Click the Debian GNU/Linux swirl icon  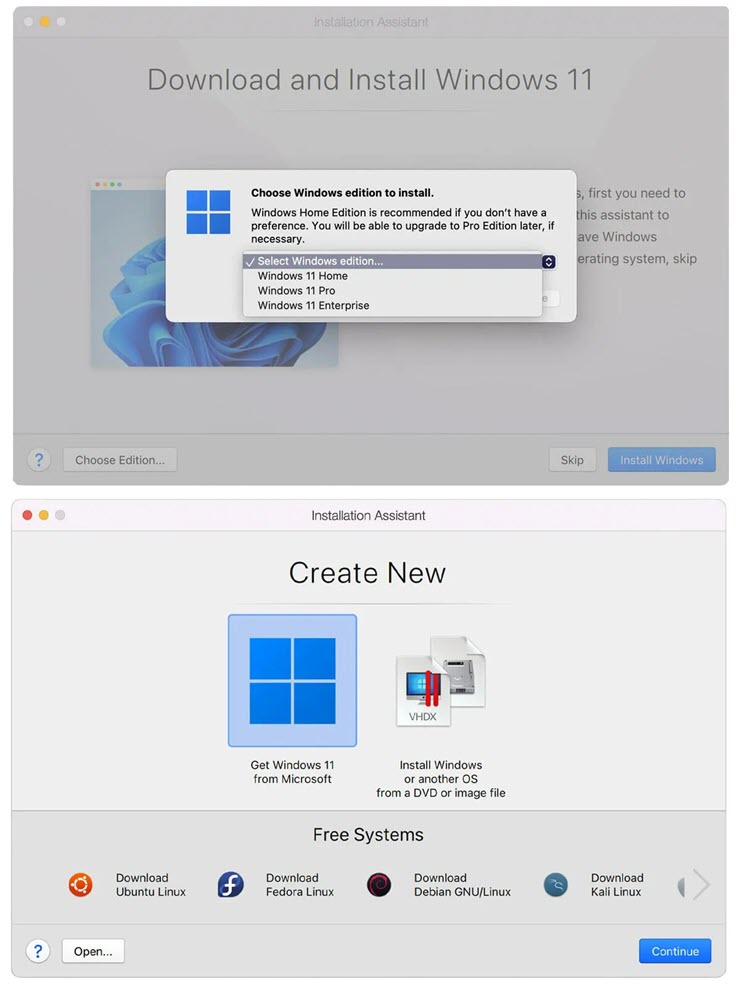(x=379, y=885)
